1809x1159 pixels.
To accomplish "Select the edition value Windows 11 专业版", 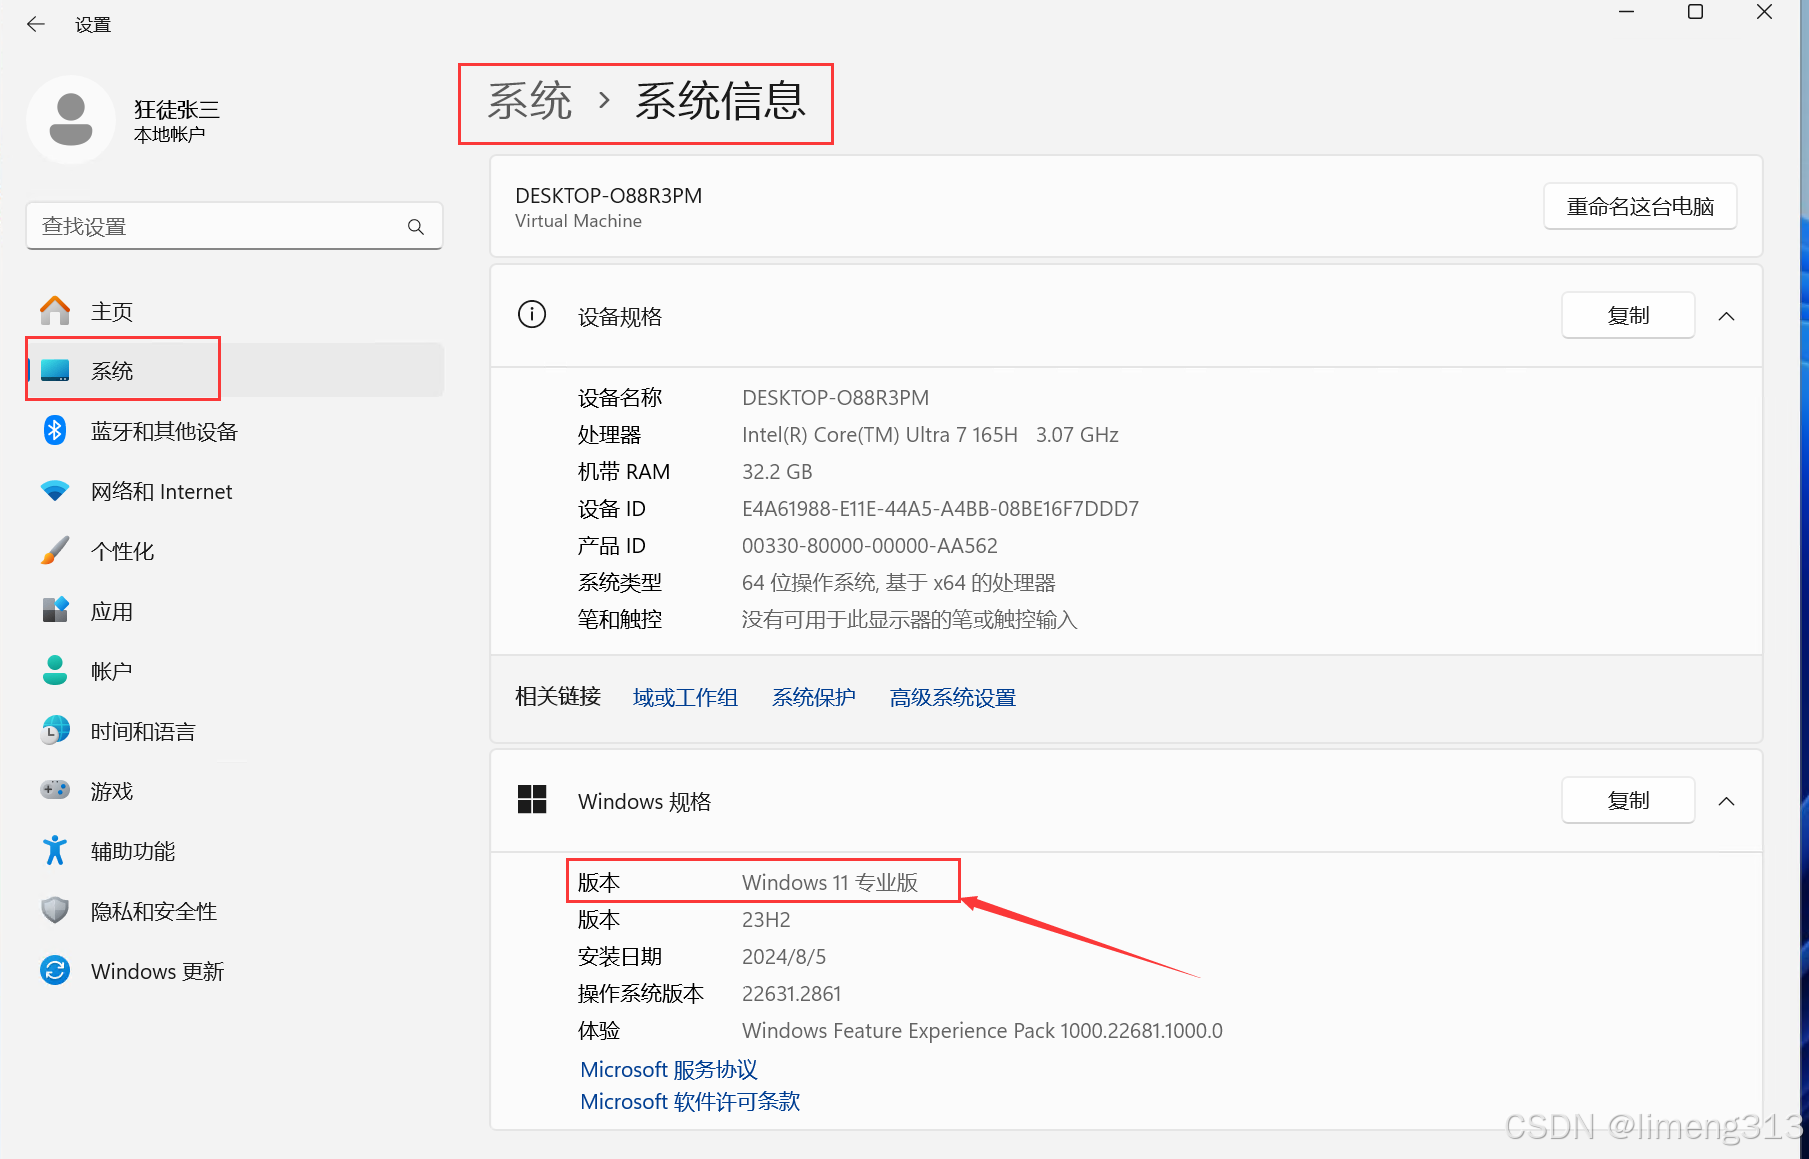I will [x=830, y=883].
